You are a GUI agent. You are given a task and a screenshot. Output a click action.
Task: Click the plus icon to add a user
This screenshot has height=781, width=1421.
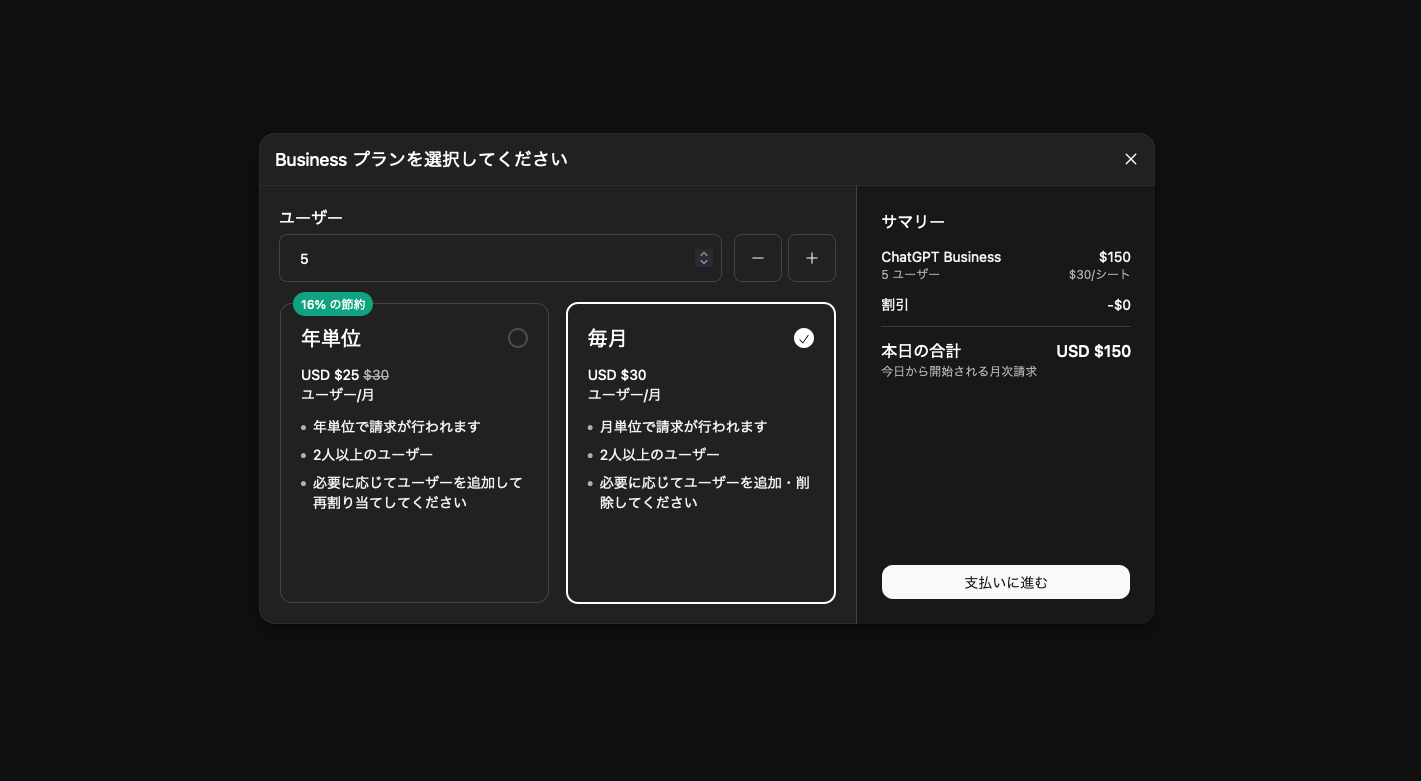pyautogui.click(x=812, y=258)
